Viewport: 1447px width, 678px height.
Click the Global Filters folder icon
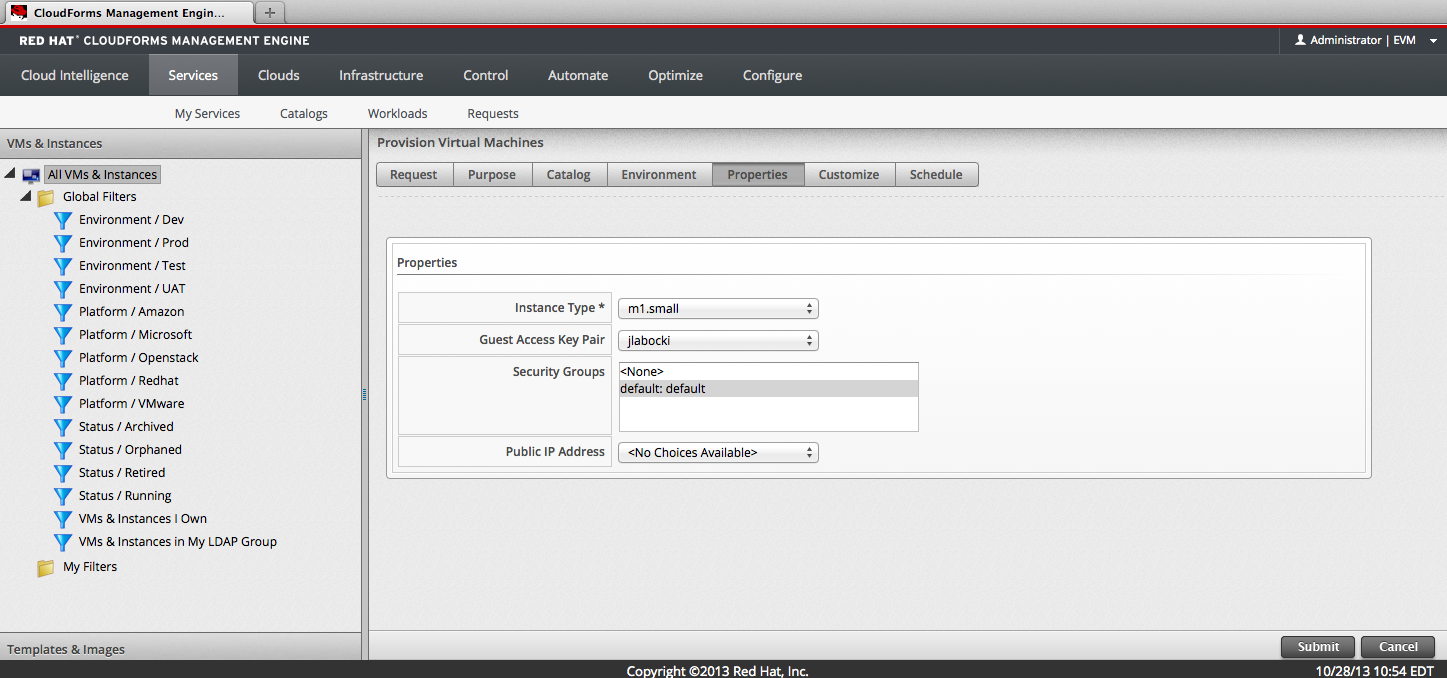point(46,198)
